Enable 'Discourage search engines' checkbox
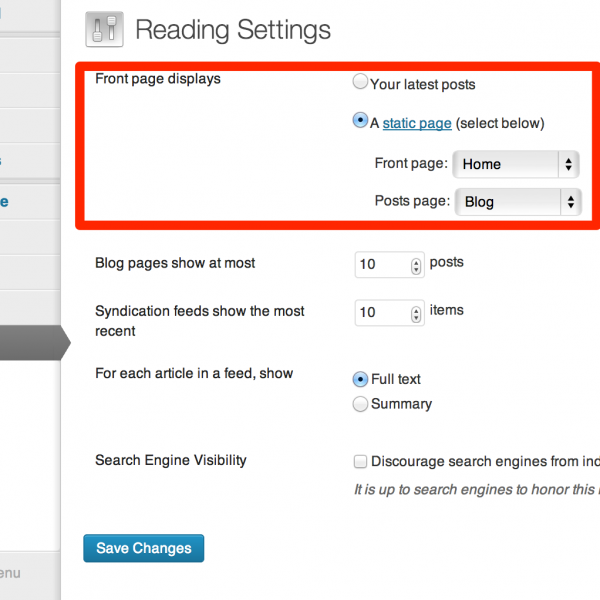The width and height of the screenshot is (600, 600). pyautogui.click(x=361, y=462)
